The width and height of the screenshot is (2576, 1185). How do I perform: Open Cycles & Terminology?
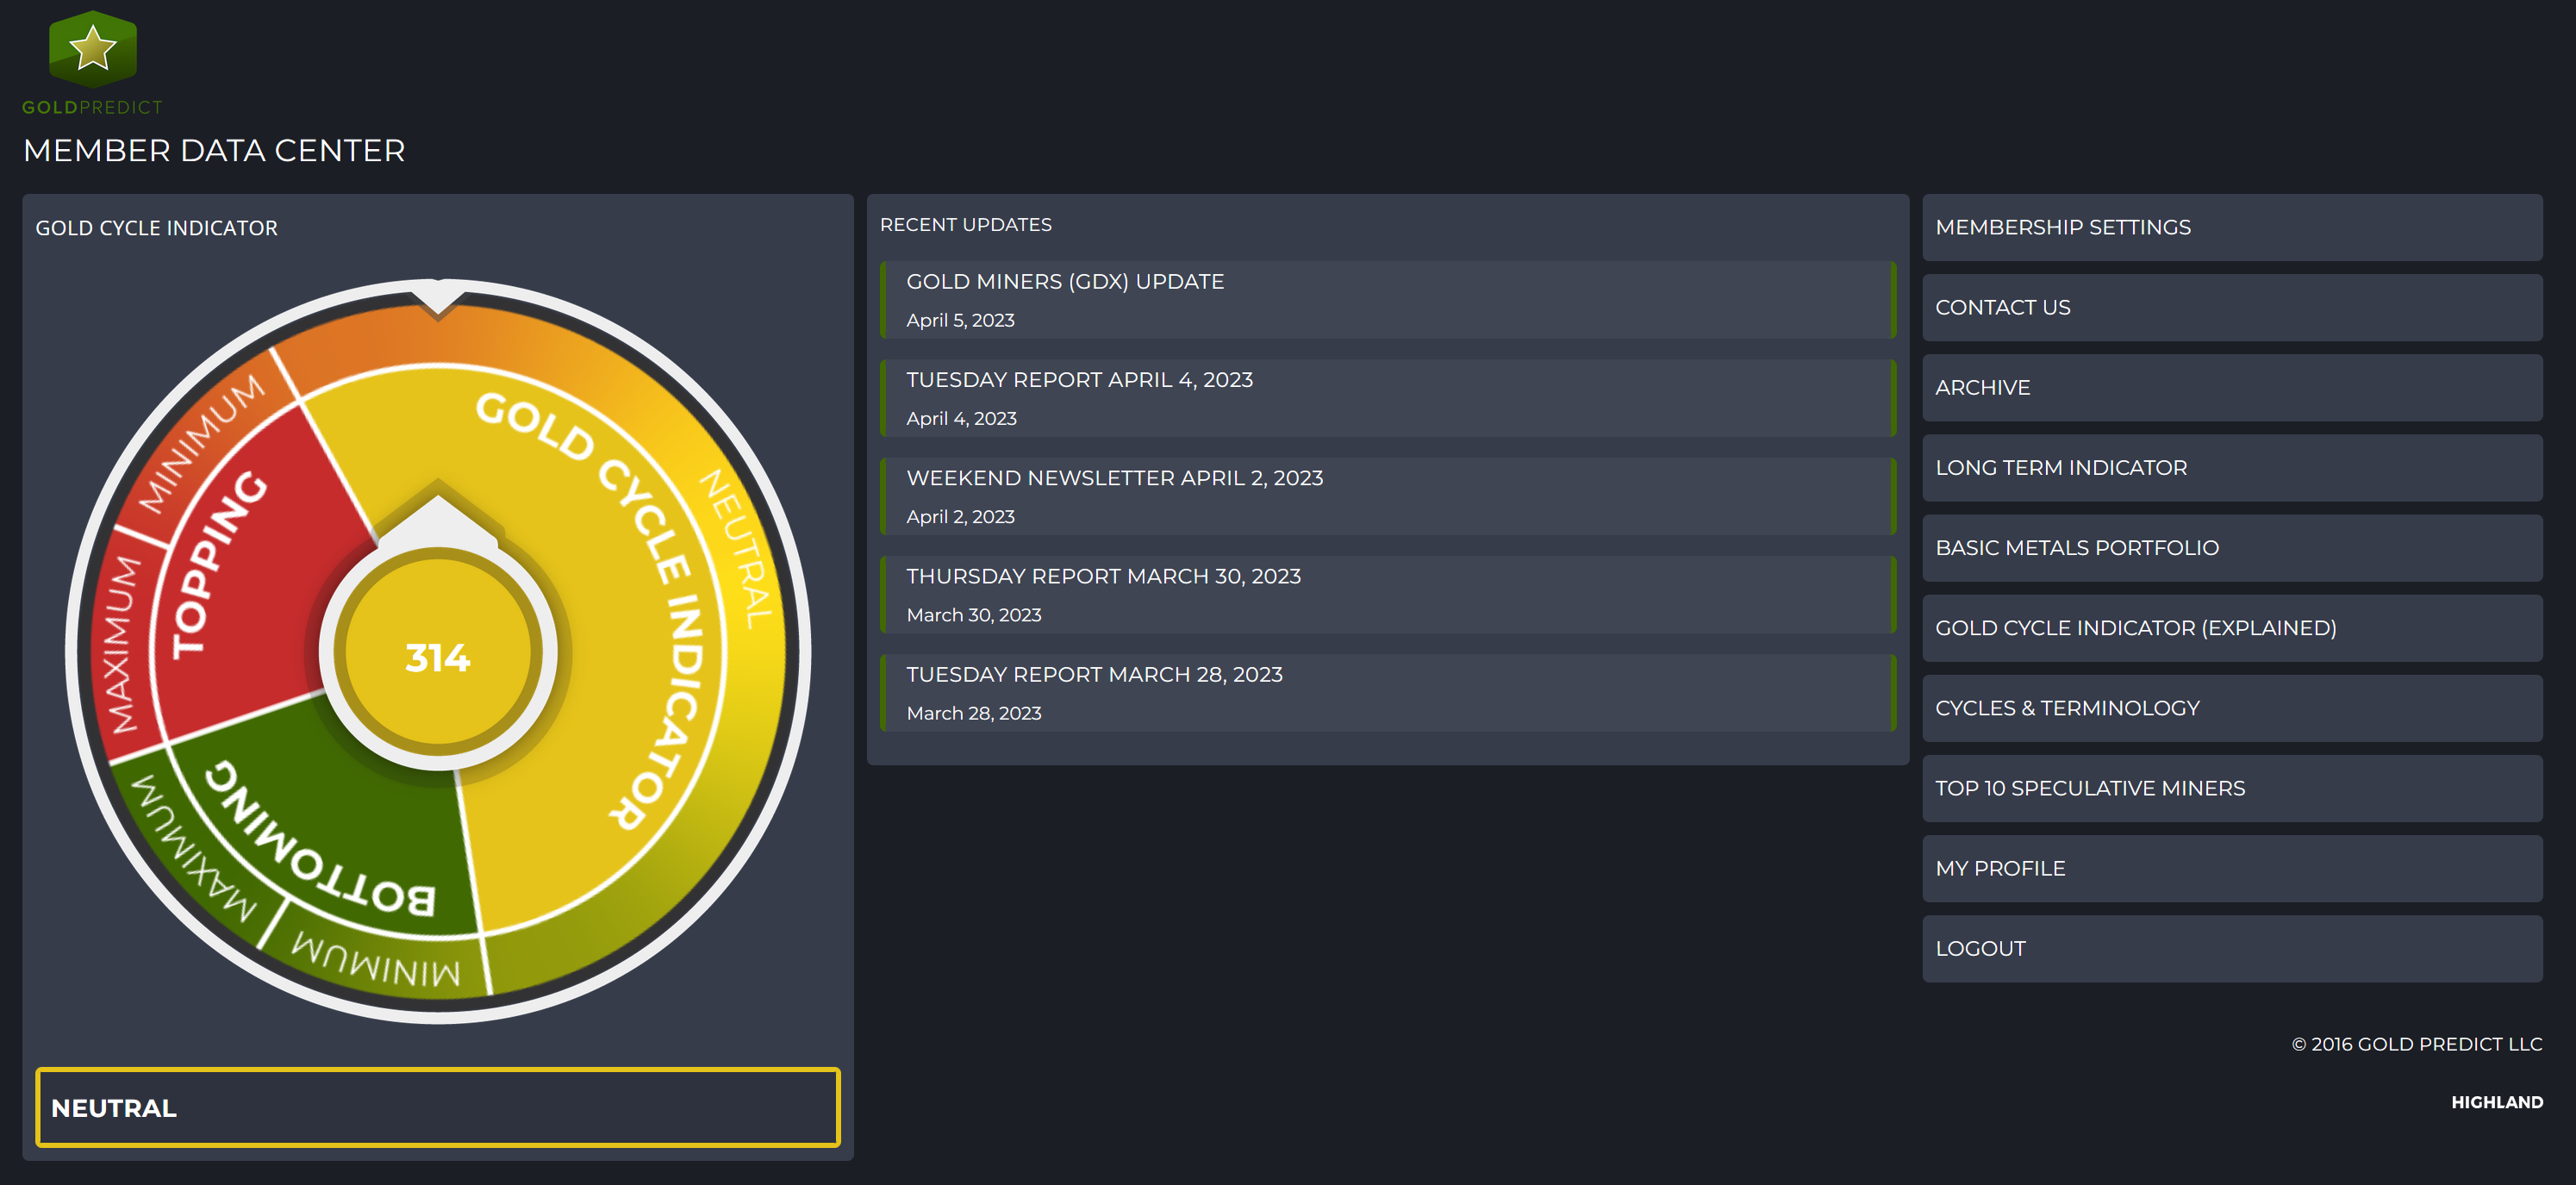[2066, 708]
